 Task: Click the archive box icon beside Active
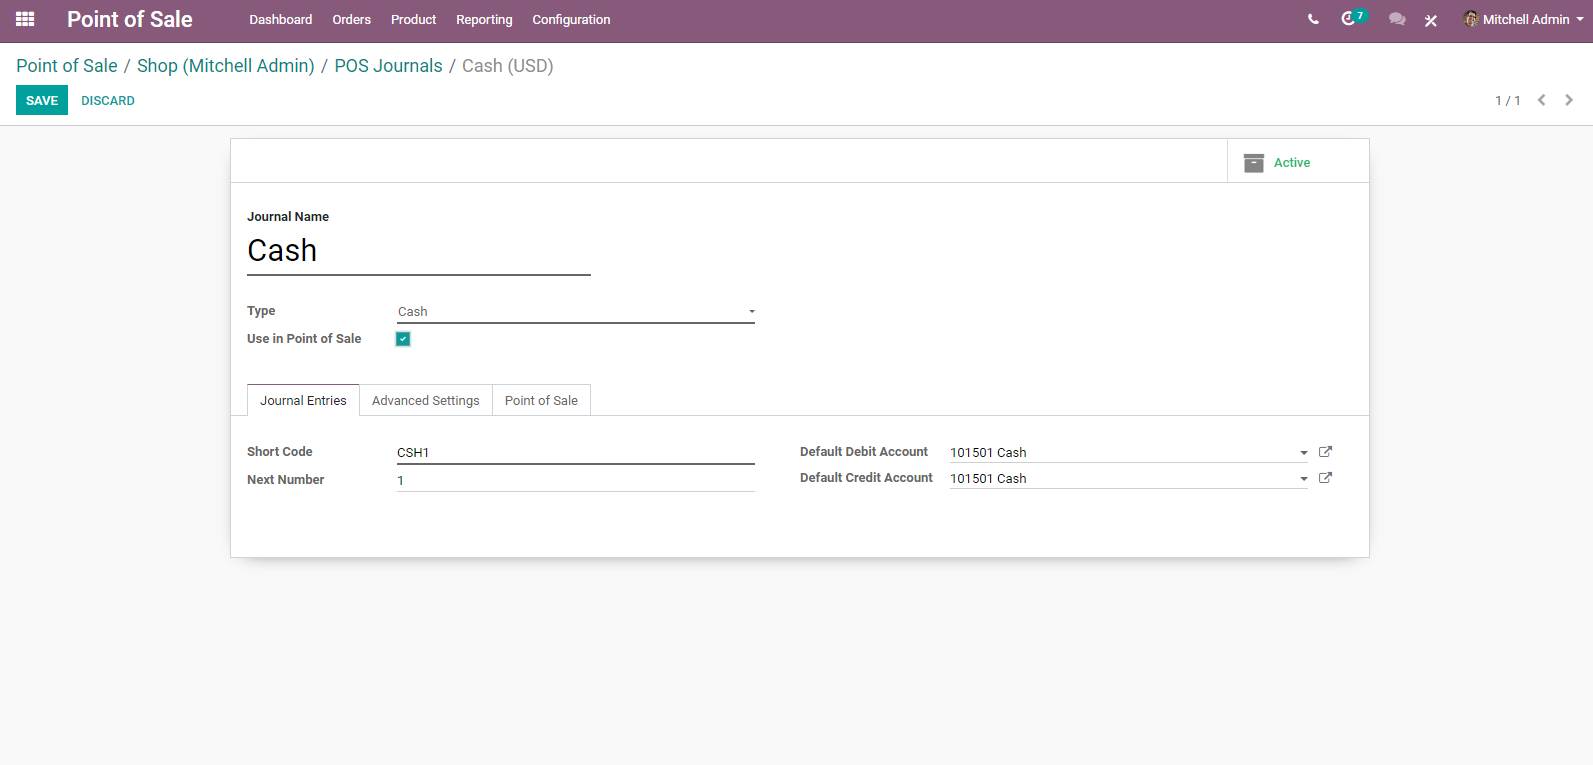click(1254, 163)
